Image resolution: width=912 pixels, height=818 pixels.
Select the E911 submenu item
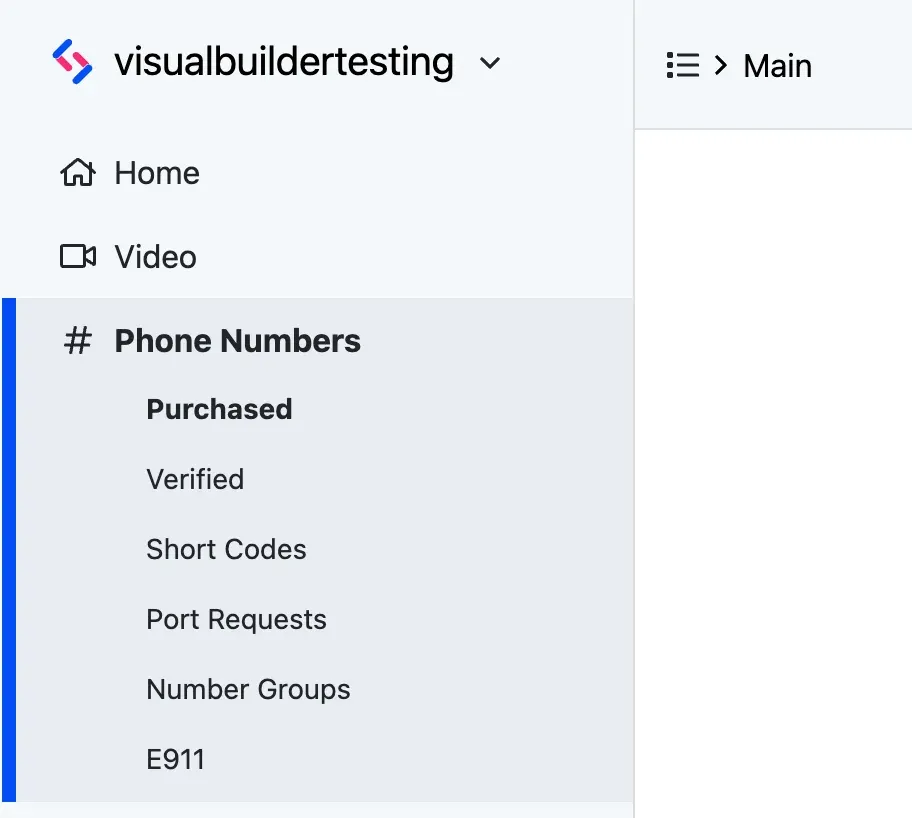175,759
